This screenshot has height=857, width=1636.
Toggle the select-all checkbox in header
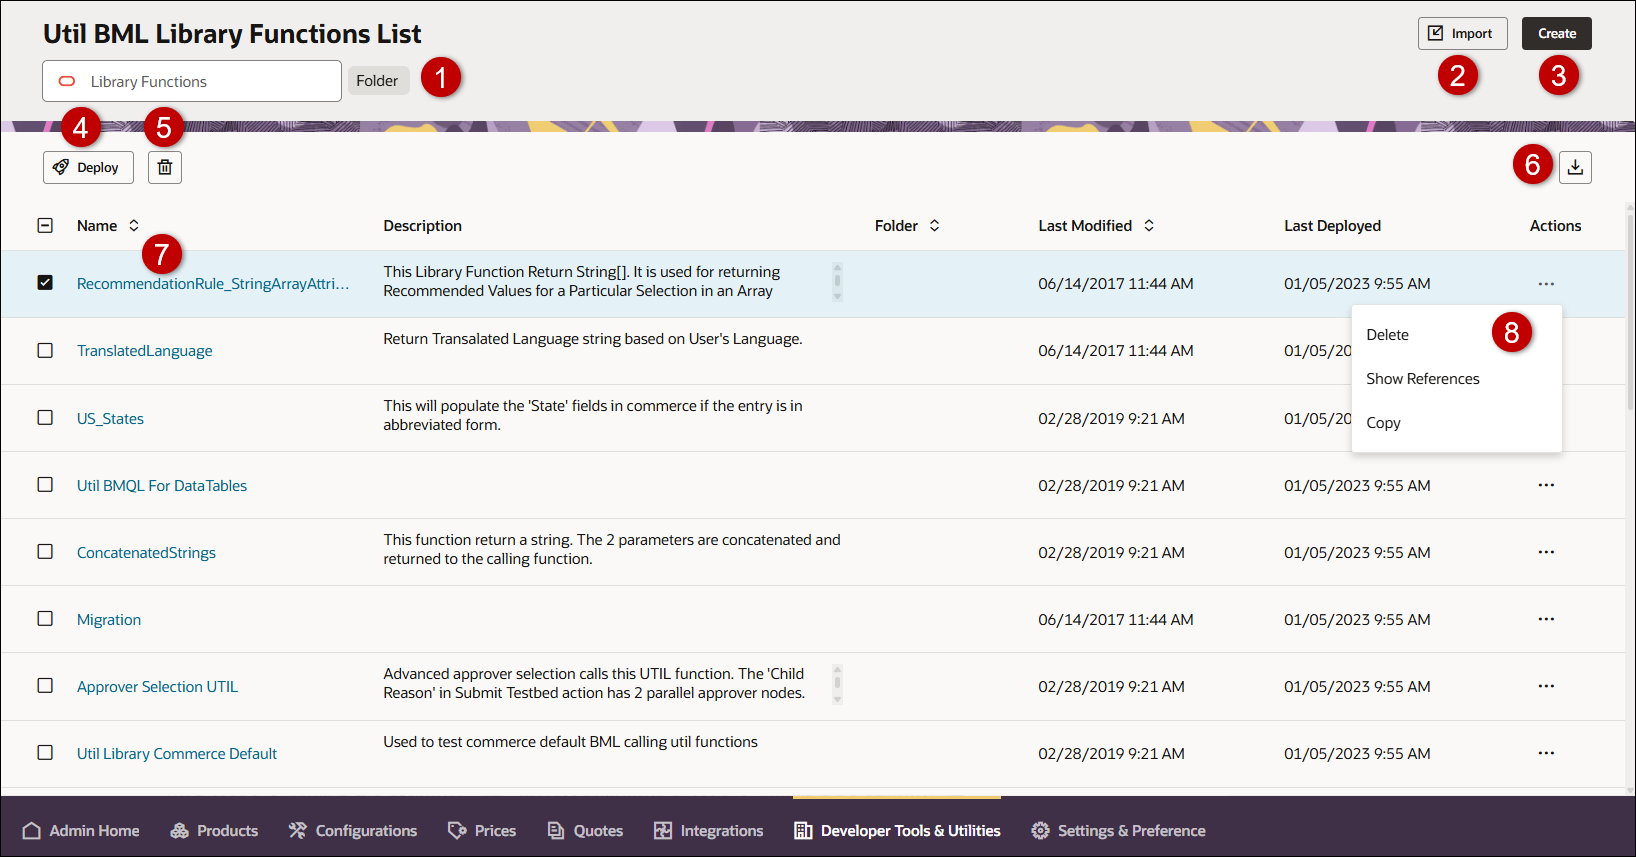(45, 225)
